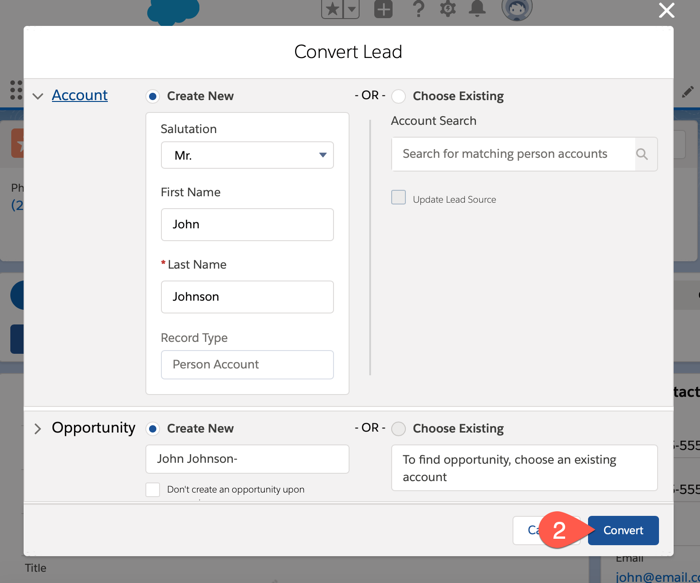Enable Don't create an opportunity checkbox
700x583 pixels.
[x=153, y=489]
